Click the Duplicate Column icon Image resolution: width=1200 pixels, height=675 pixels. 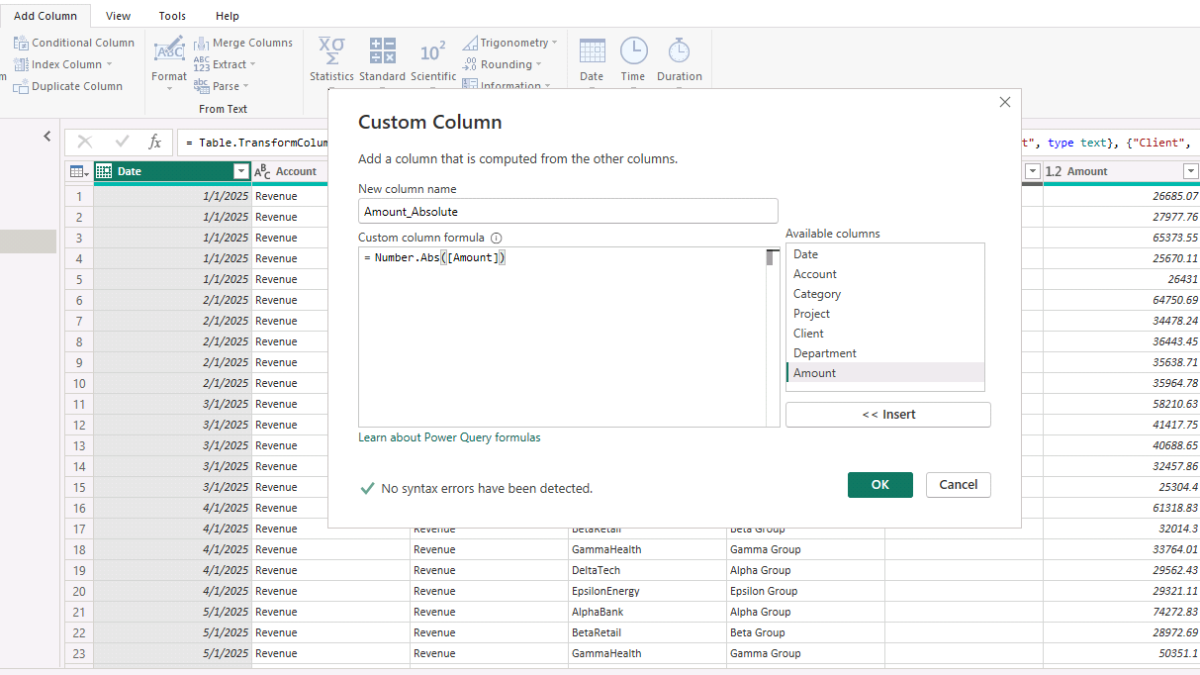(21, 87)
